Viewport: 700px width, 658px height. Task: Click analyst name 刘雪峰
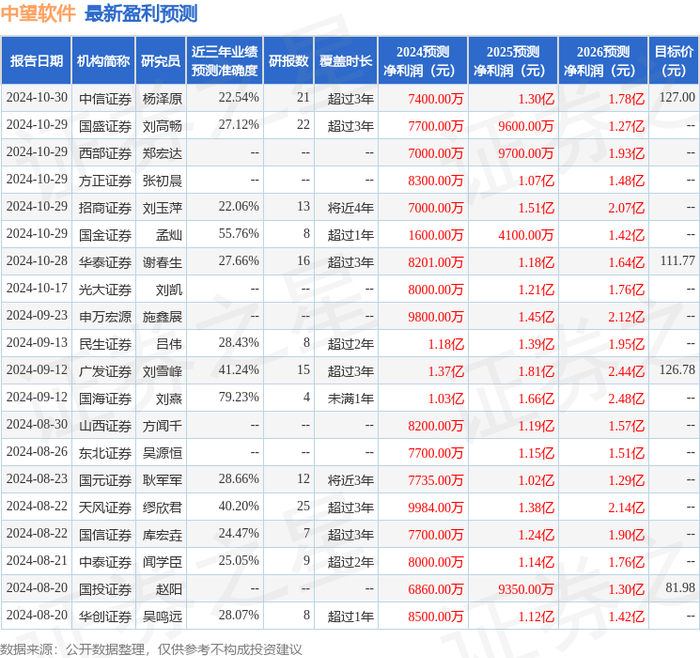tap(162, 371)
